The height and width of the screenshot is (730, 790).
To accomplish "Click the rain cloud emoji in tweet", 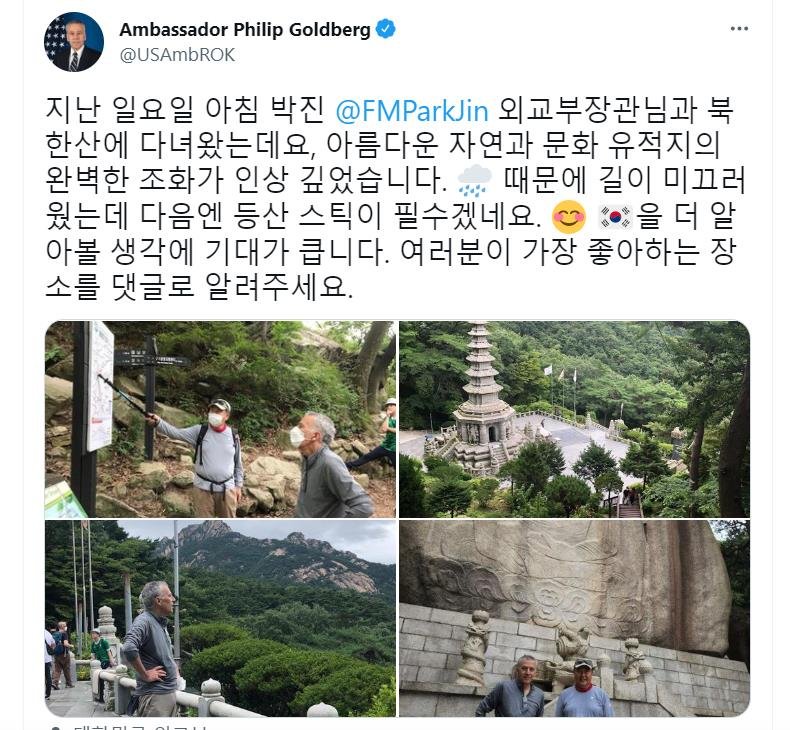I will 475,180.
